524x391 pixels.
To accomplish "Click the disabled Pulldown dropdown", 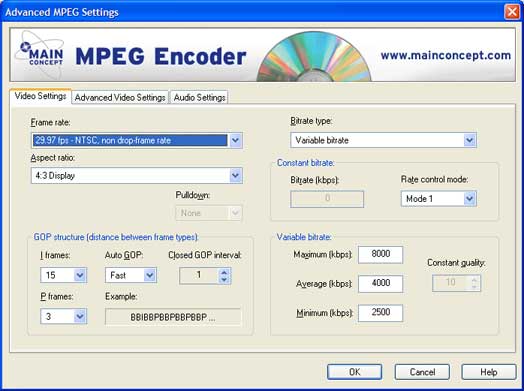I will pyautogui.click(x=209, y=213).
